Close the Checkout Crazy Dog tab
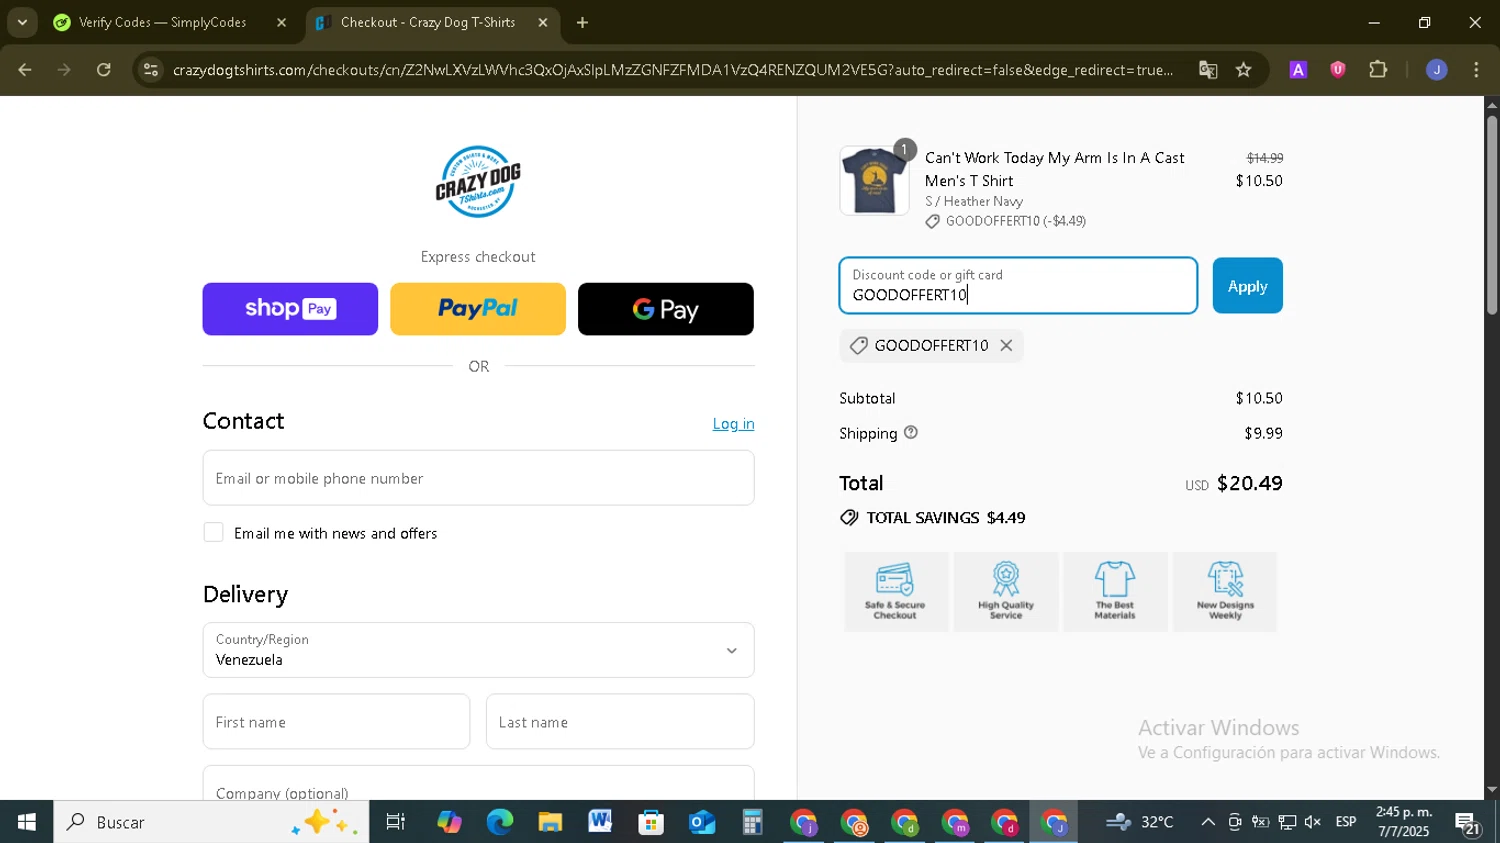Screen dimensions: 1500x843 (x=543, y=22)
